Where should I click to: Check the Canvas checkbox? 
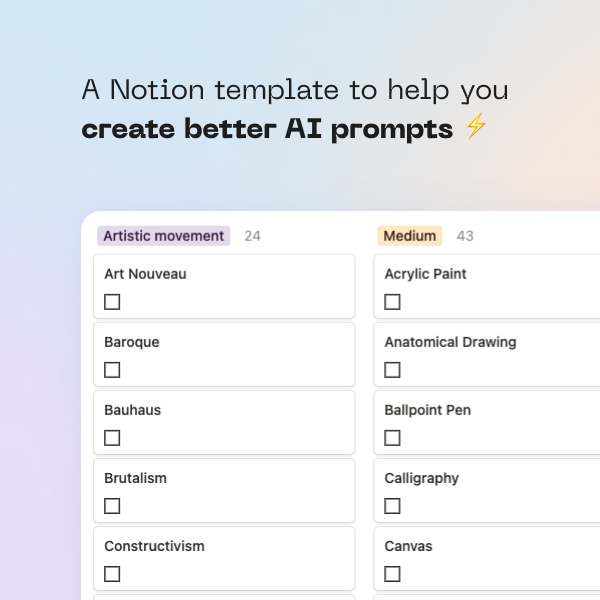point(392,574)
